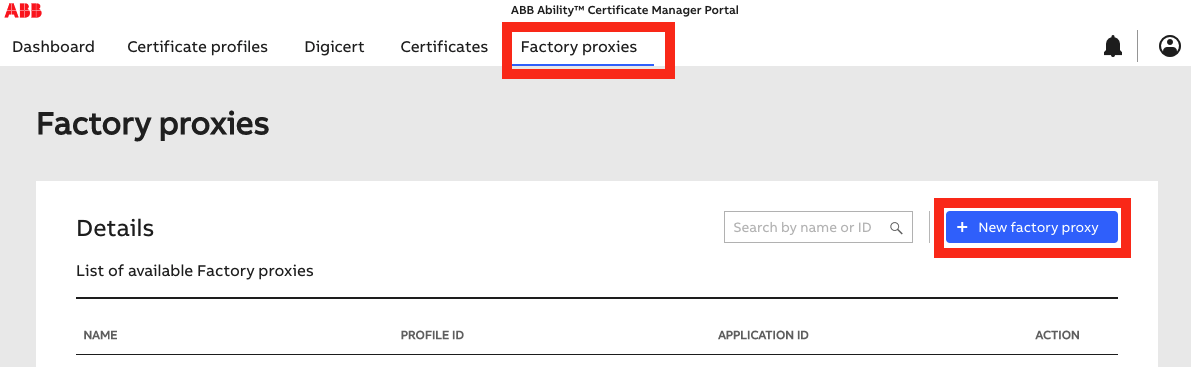1191x367 pixels.
Task: Click the ABB logo
Action: coord(23,11)
